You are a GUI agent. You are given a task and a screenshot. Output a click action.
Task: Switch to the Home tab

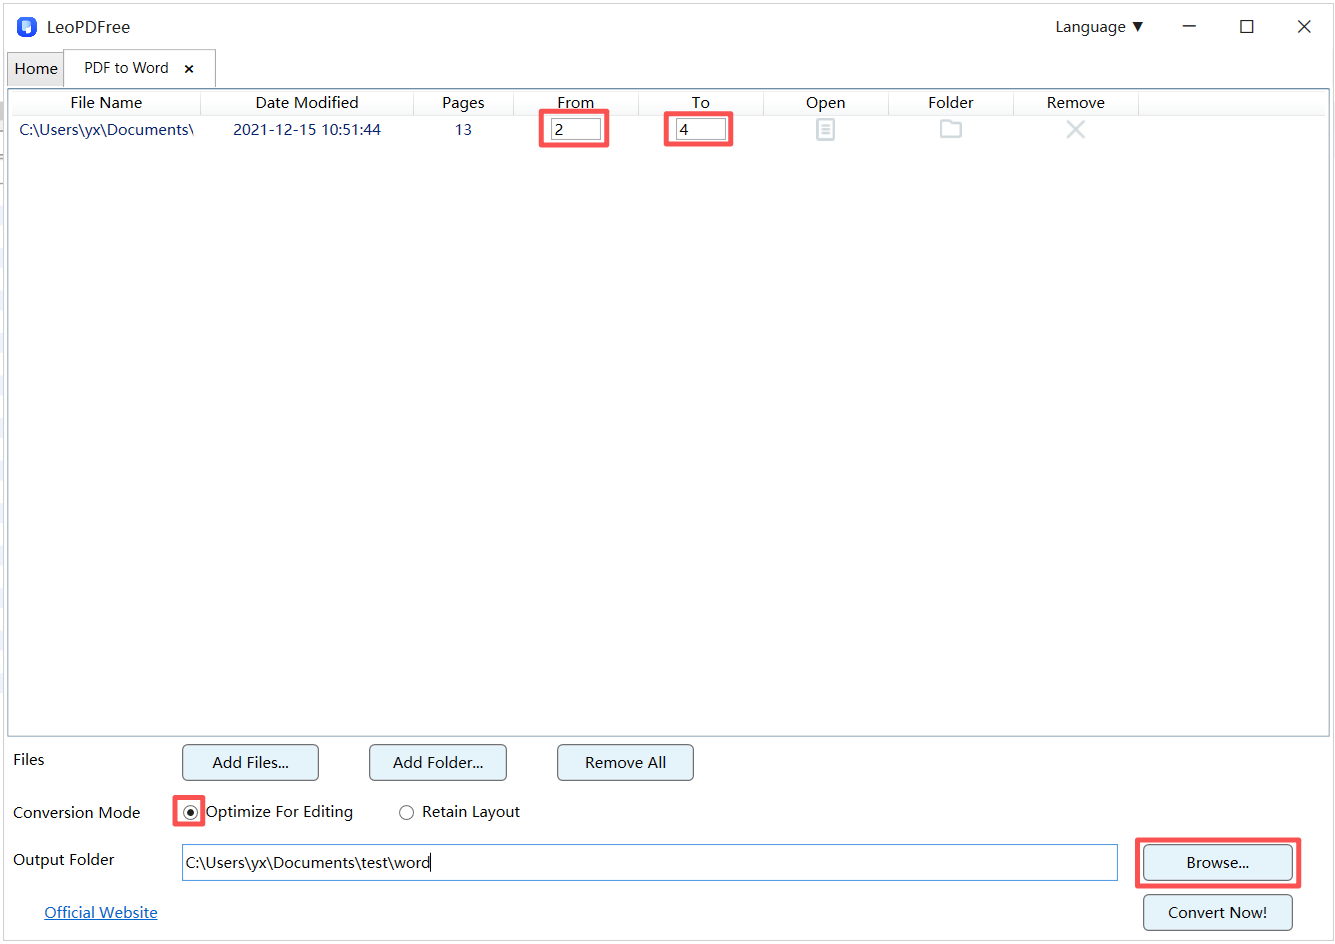click(x=36, y=69)
